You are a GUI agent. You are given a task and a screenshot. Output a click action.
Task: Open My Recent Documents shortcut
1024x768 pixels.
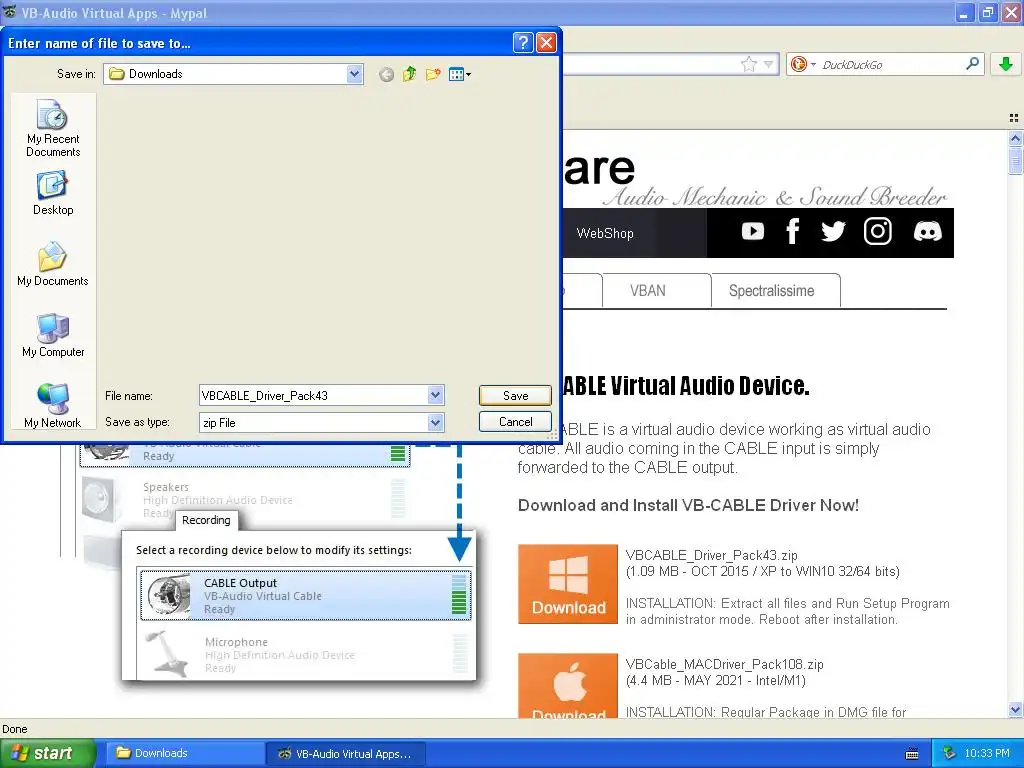(x=53, y=129)
